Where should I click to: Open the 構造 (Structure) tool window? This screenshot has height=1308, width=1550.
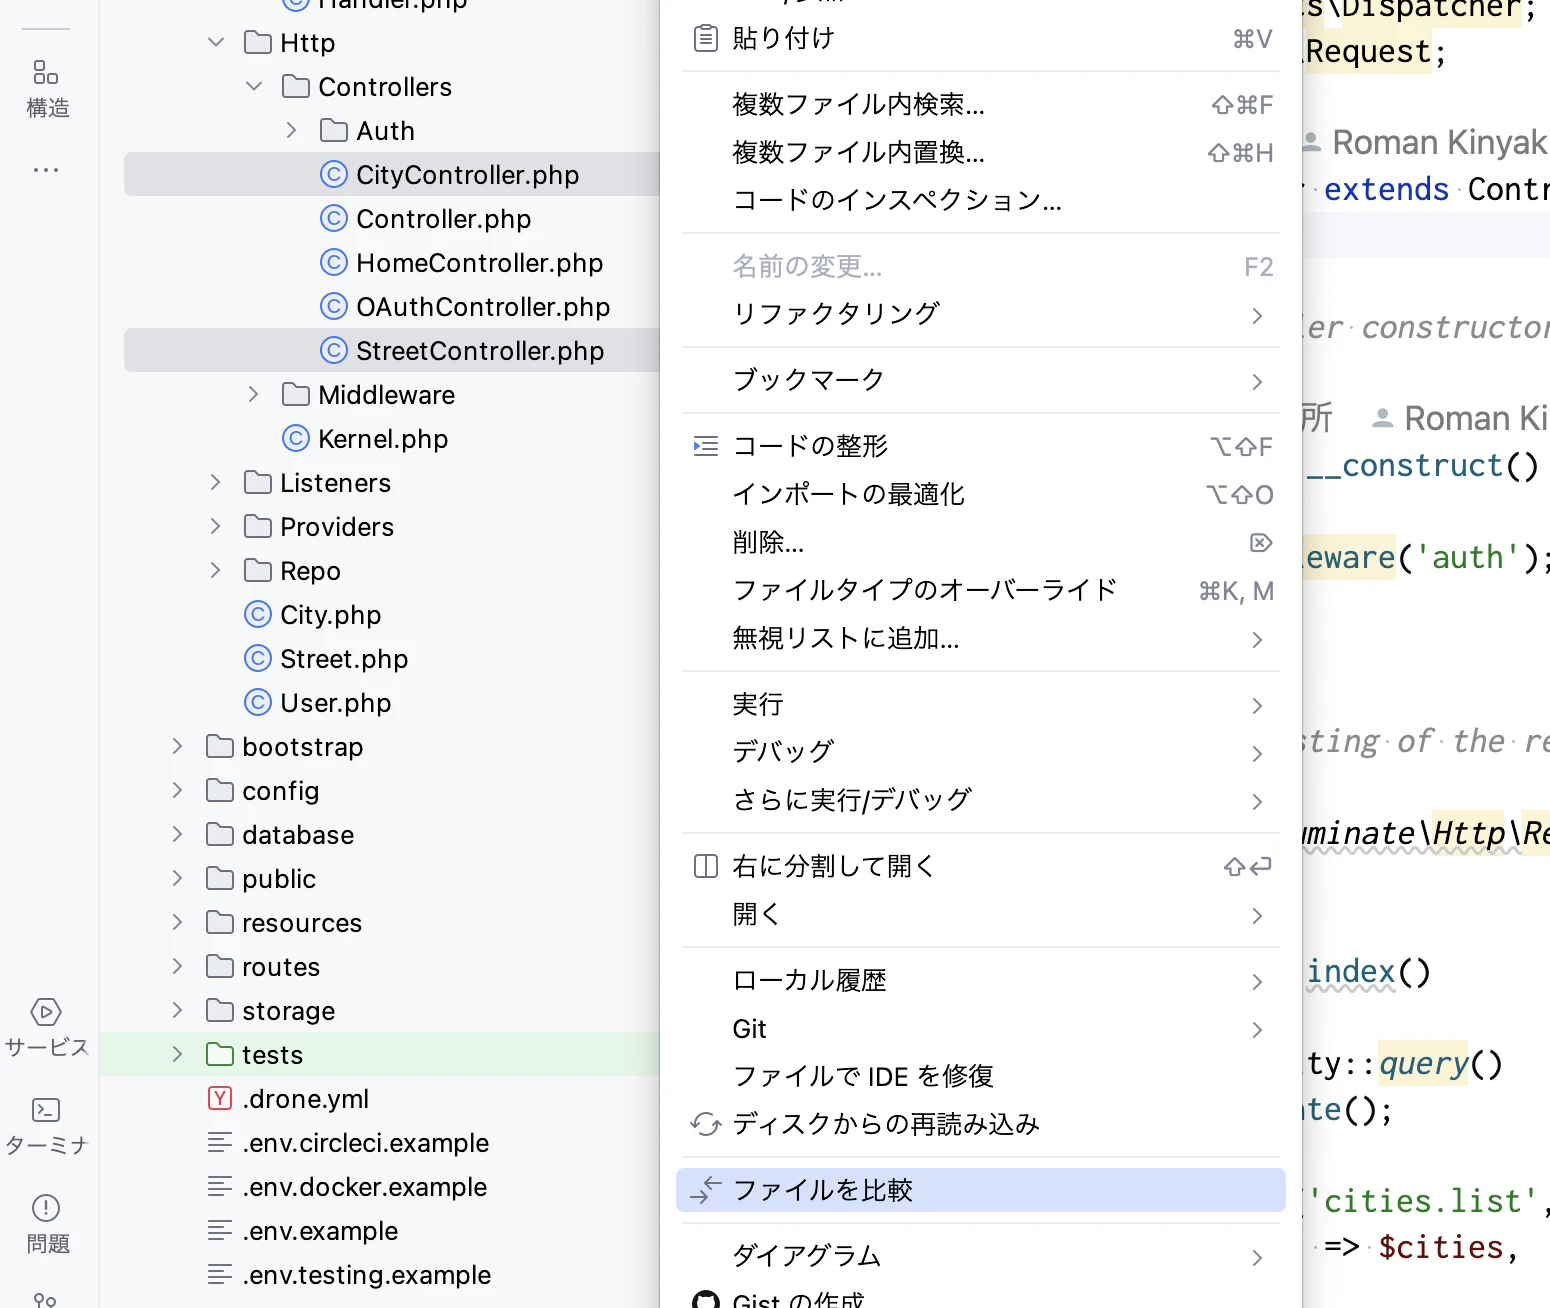pyautogui.click(x=46, y=88)
